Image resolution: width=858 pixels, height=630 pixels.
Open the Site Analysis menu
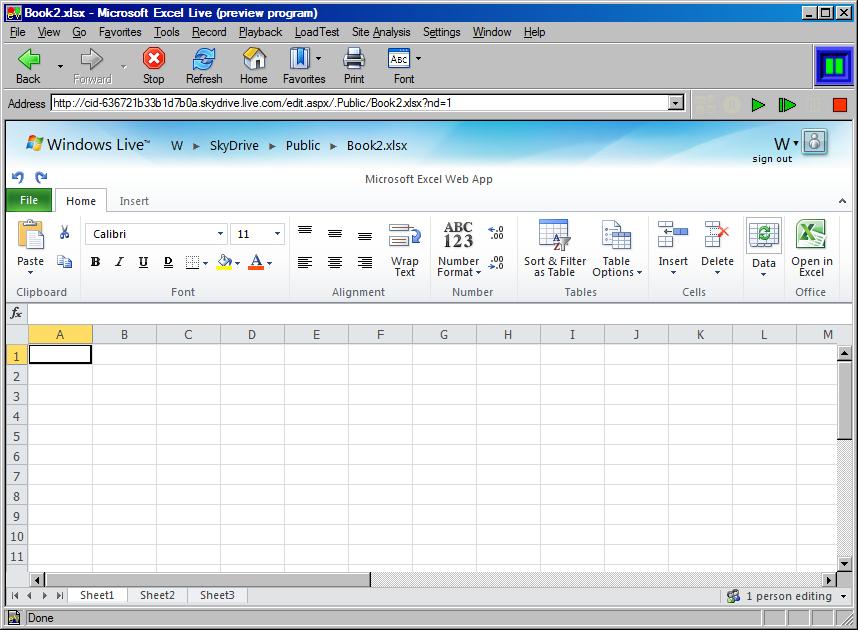[381, 32]
